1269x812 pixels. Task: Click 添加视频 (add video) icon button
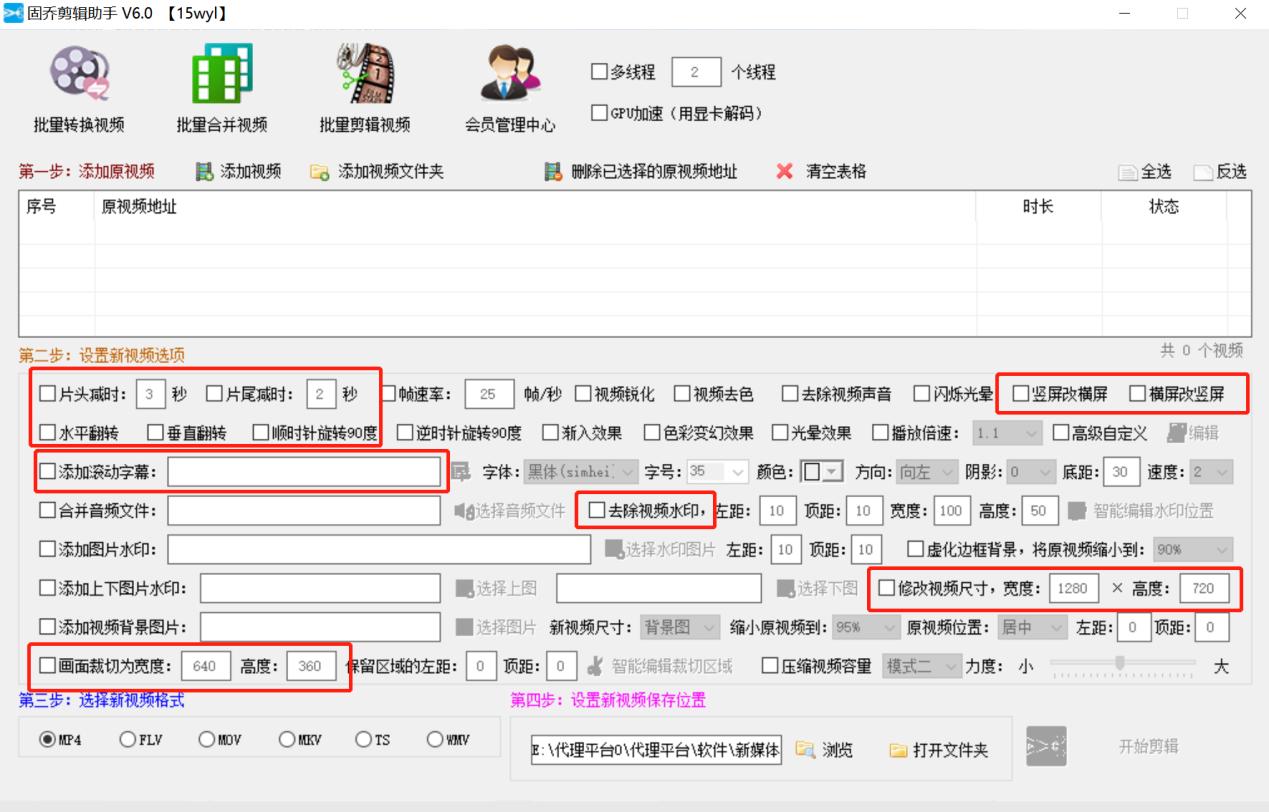coord(205,172)
